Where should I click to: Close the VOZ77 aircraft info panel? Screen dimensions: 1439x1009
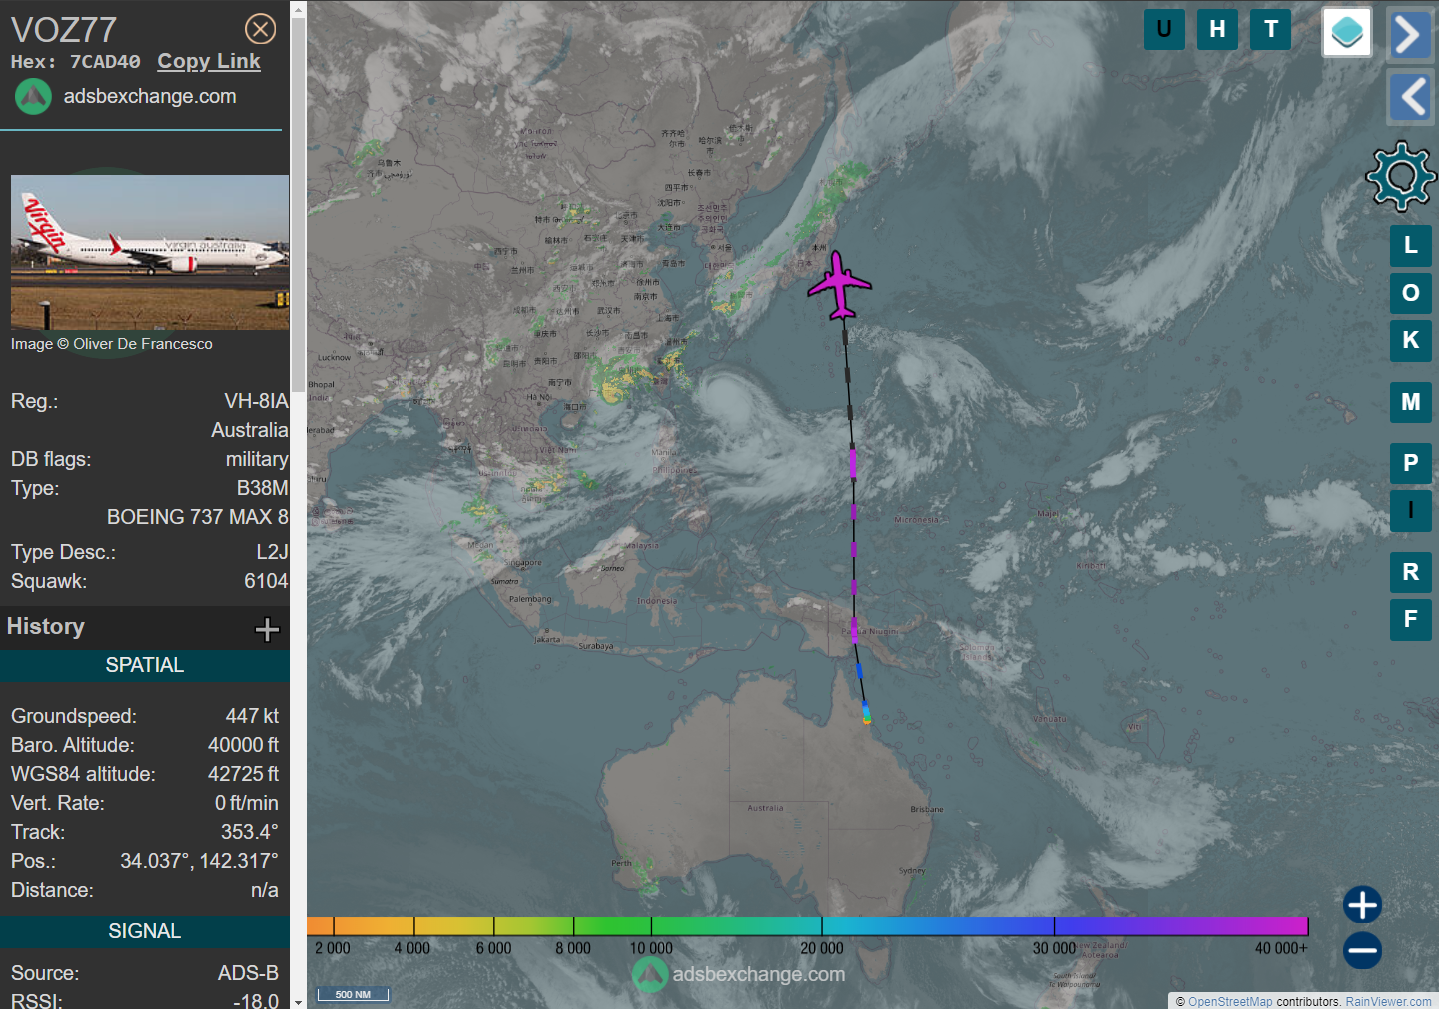[x=261, y=29]
